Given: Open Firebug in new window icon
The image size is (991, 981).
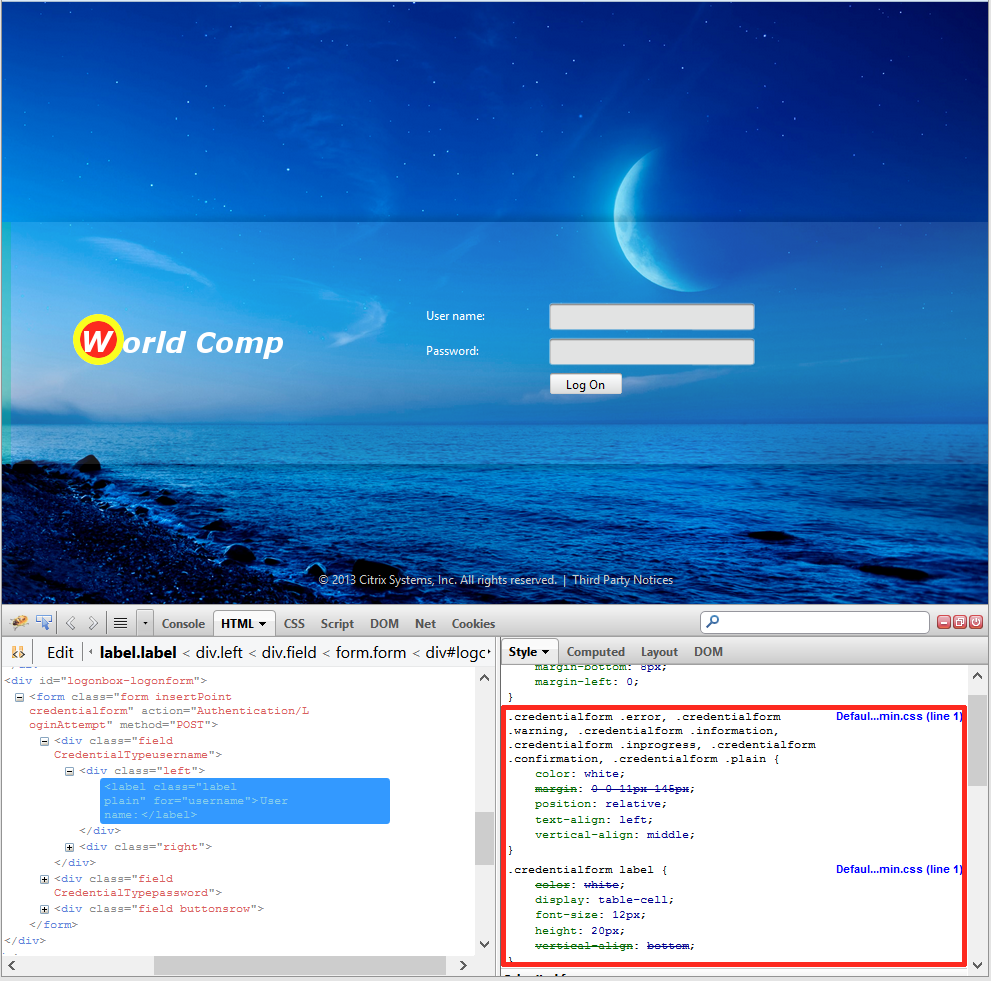Looking at the screenshot, I should pos(960,622).
